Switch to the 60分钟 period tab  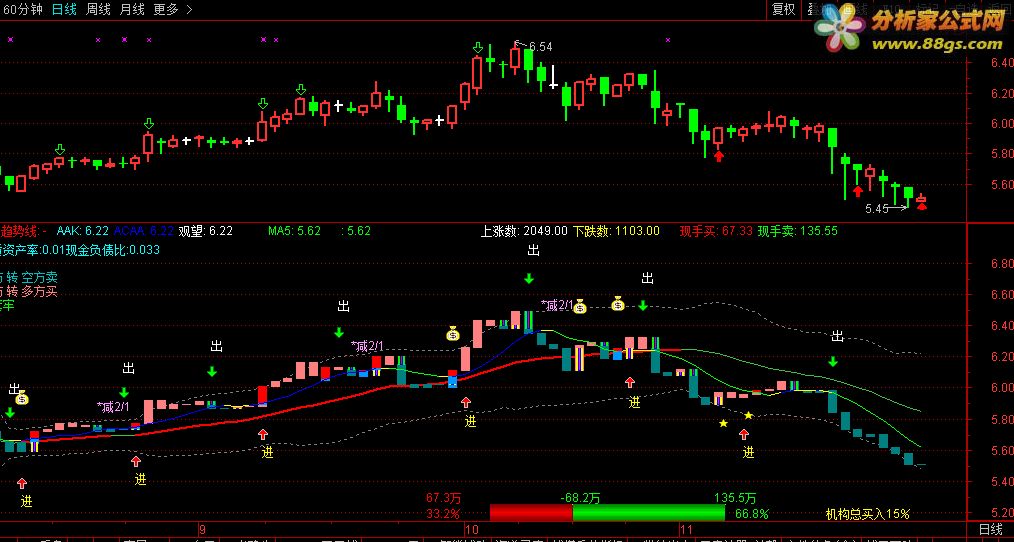click(21, 9)
